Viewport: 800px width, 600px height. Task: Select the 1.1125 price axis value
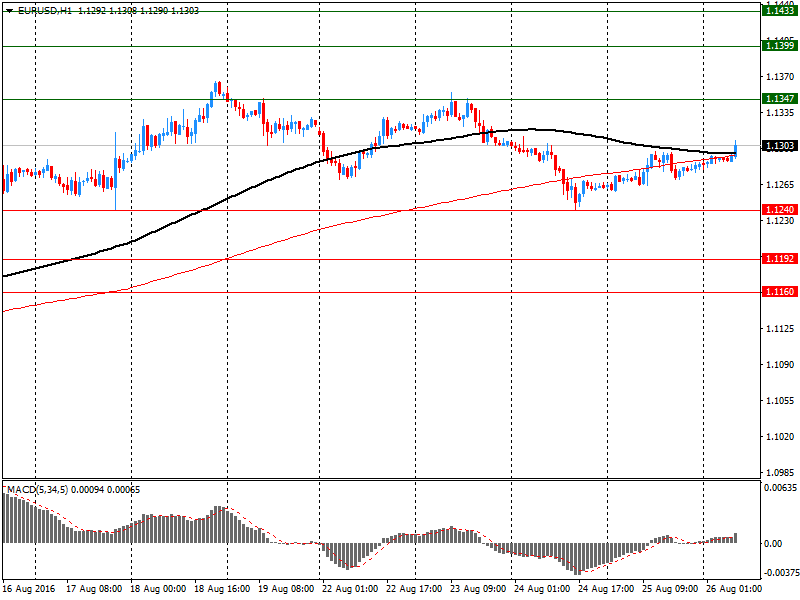pos(780,329)
